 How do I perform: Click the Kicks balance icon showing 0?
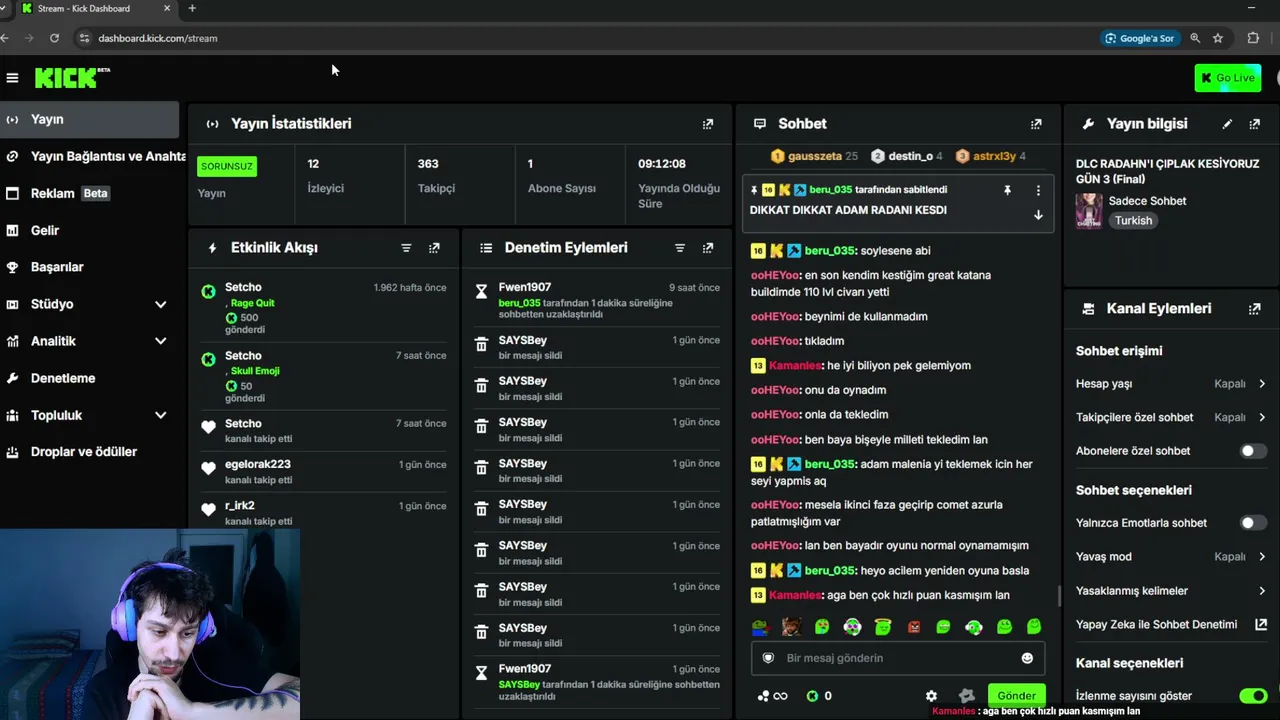pyautogui.click(x=819, y=696)
